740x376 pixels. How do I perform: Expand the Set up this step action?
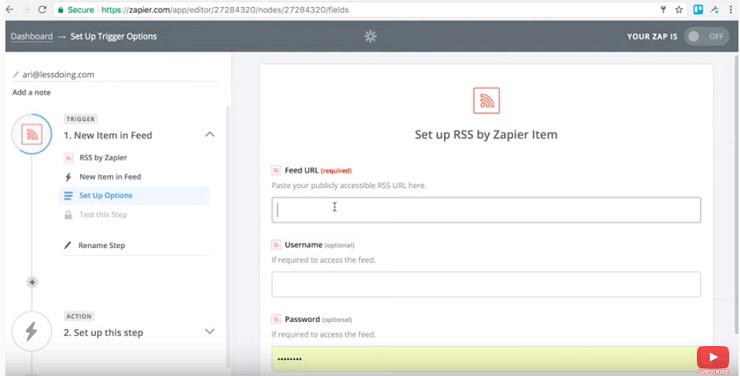(x=210, y=332)
